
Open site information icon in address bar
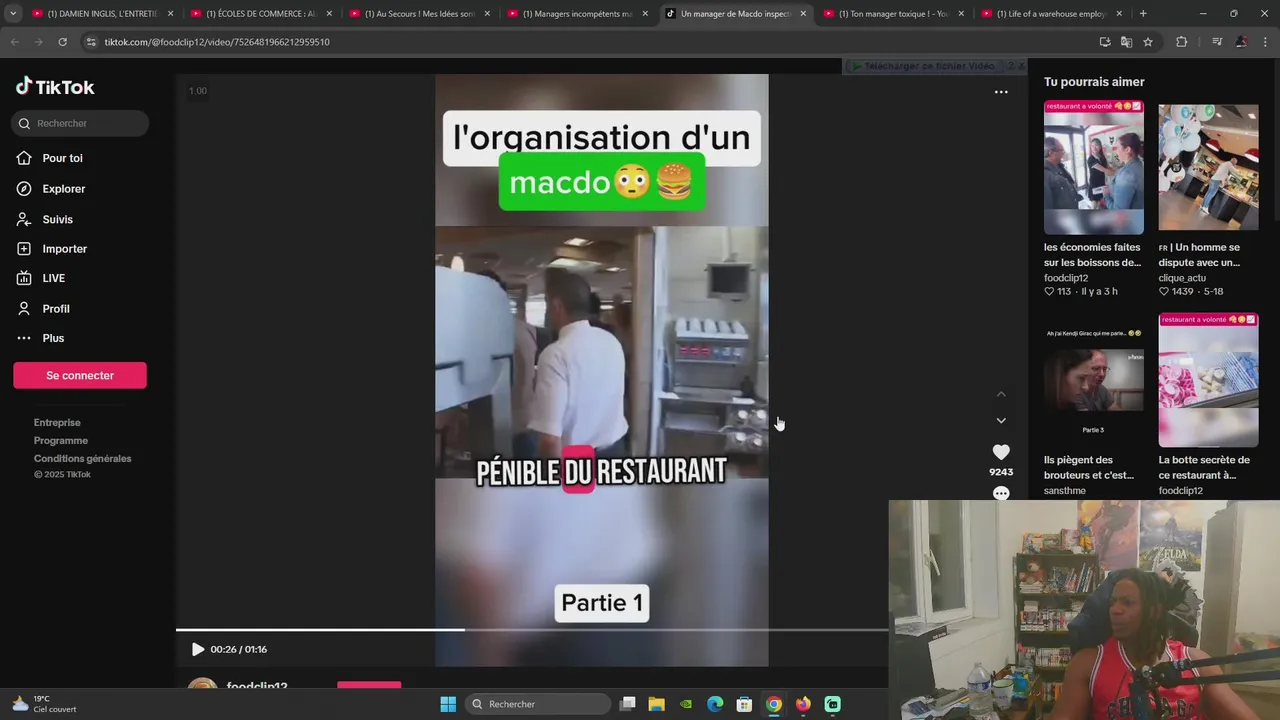tap(92, 42)
